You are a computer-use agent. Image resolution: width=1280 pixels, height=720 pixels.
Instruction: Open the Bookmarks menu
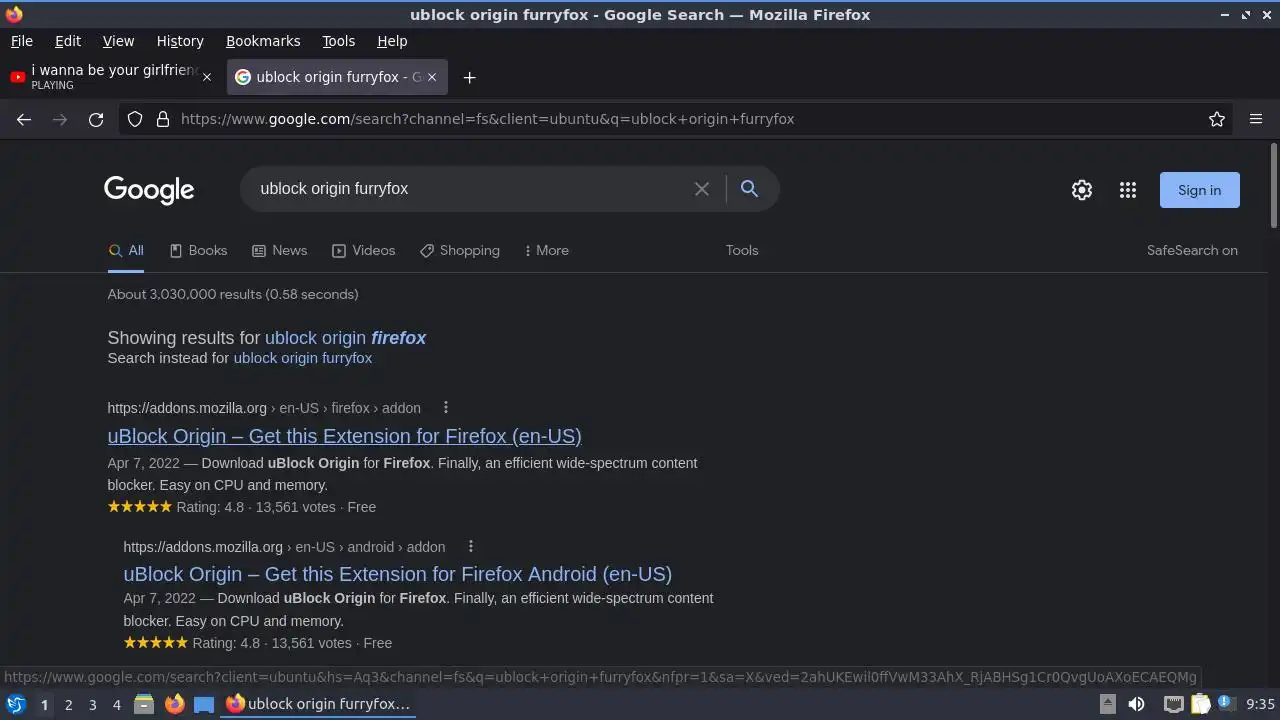click(263, 41)
